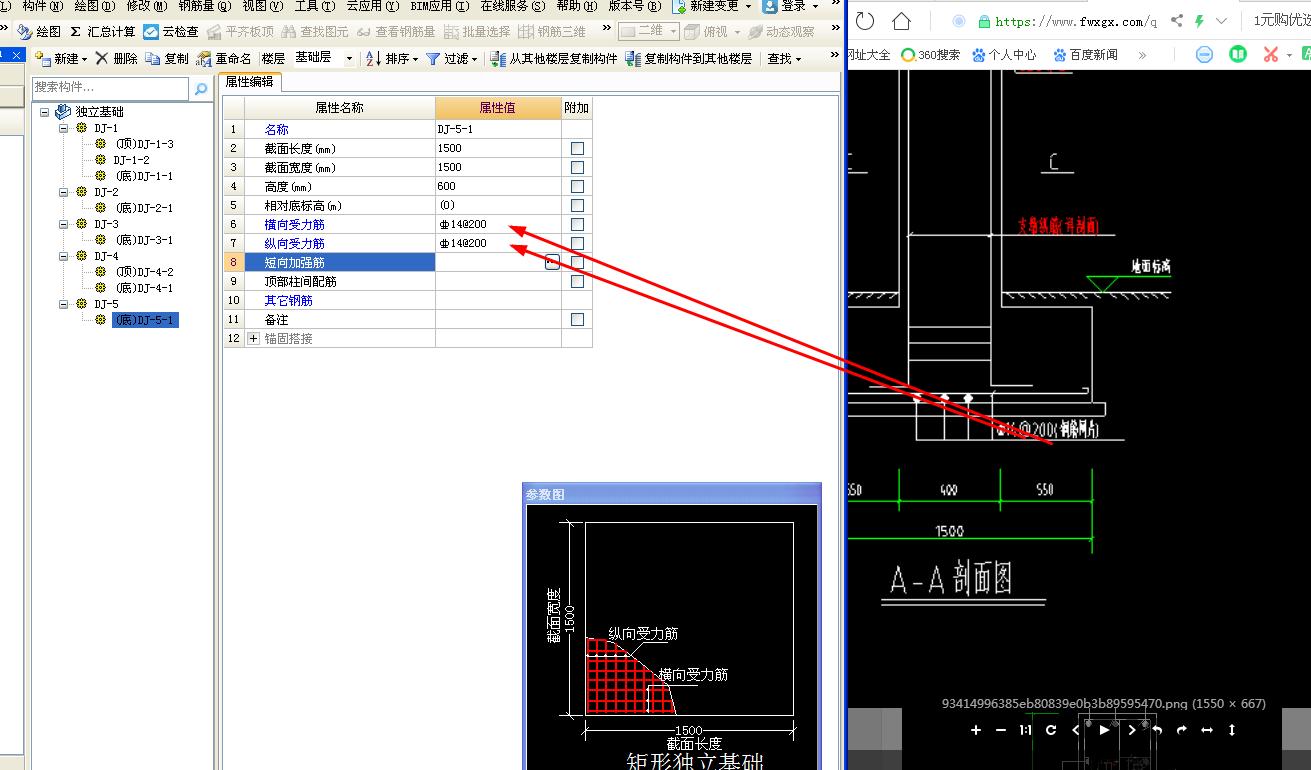
Task: Select DJ-1-2 in component tree
Action: point(131,160)
